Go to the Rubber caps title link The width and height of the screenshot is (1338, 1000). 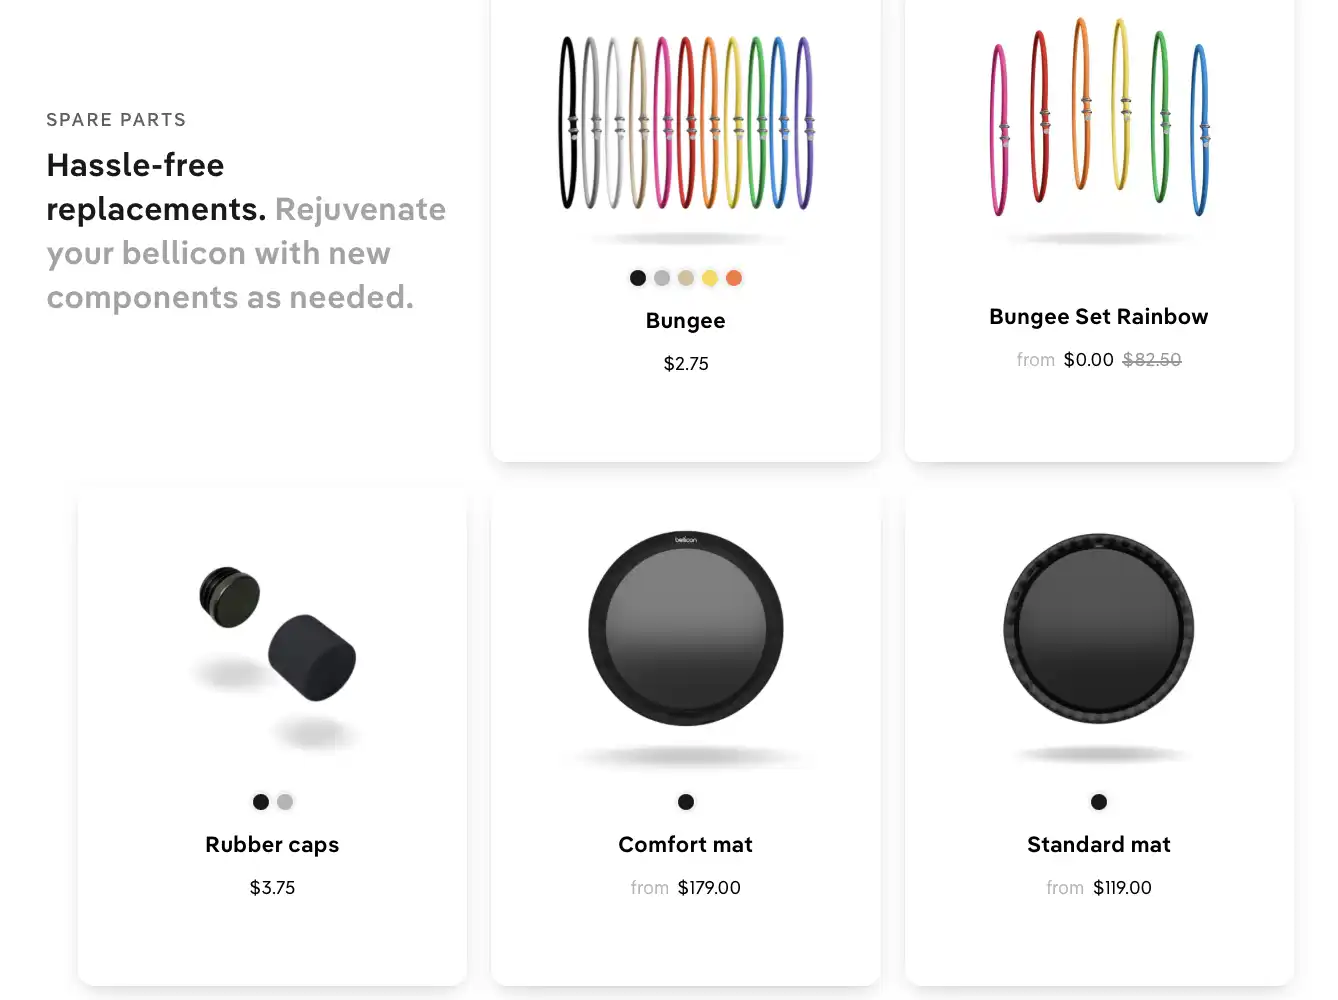coord(272,845)
